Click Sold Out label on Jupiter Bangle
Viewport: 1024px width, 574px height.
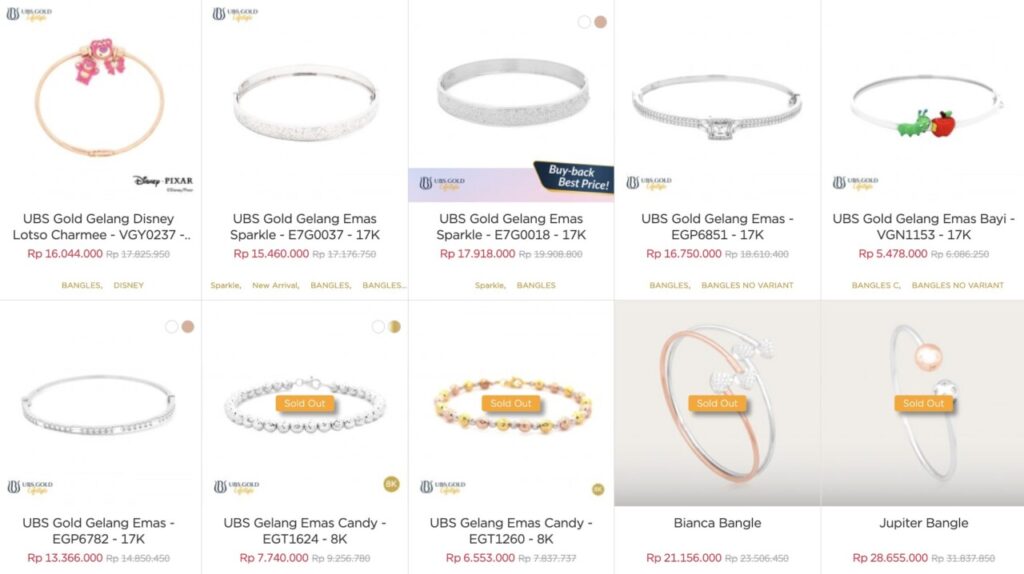point(923,404)
